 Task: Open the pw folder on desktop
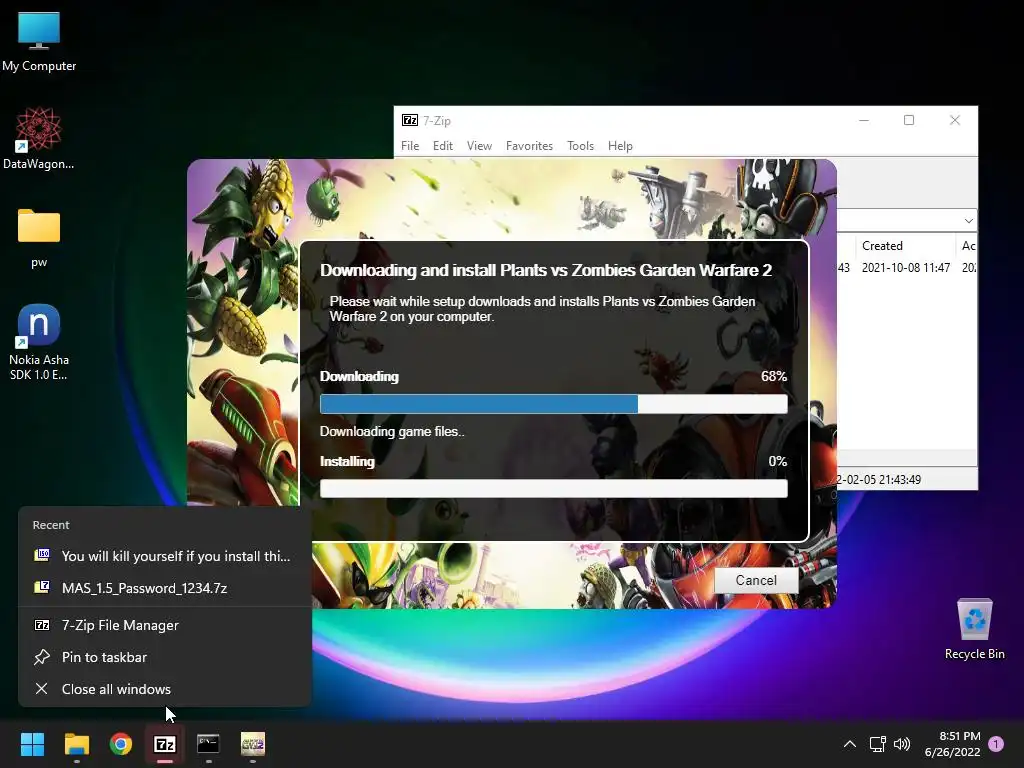point(39,238)
